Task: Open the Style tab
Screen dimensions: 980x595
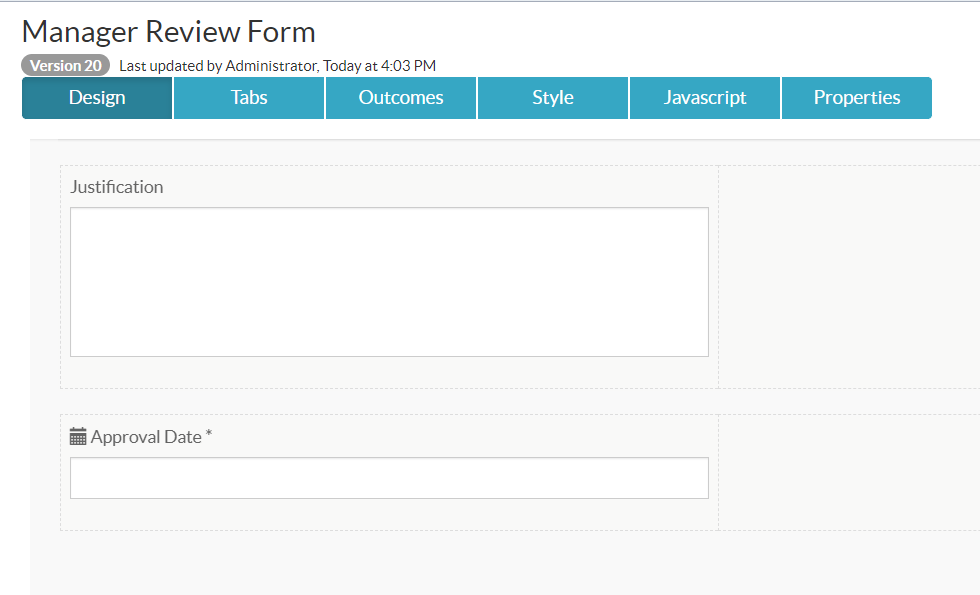Action: (x=552, y=97)
